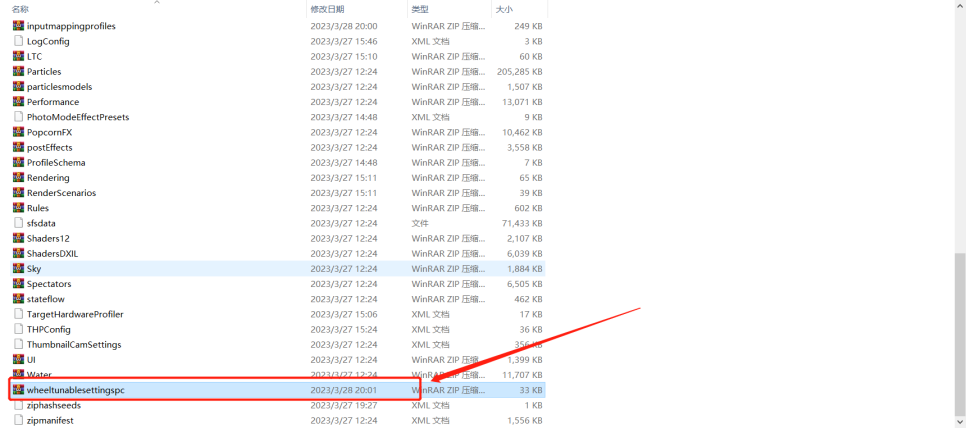This screenshot has height=428, width=966.
Task: Click the Shaders12 archive icon
Action: pos(18,238)
